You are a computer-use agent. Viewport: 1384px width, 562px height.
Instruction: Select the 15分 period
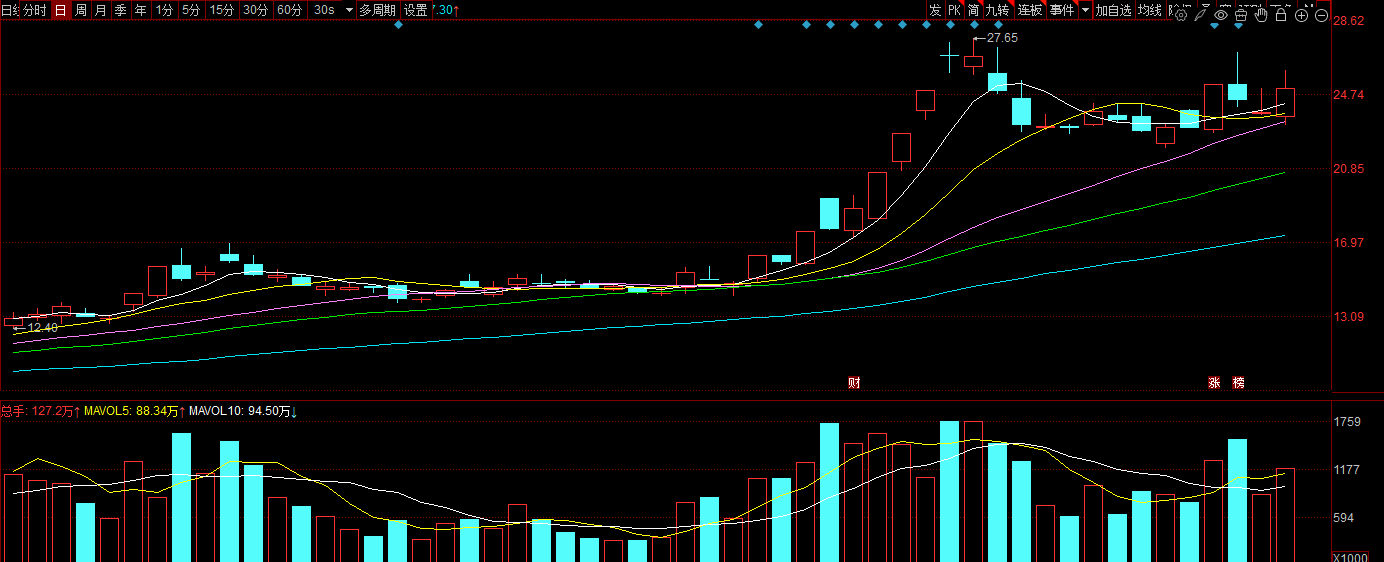pyautogui.click(x=222, y=10)
